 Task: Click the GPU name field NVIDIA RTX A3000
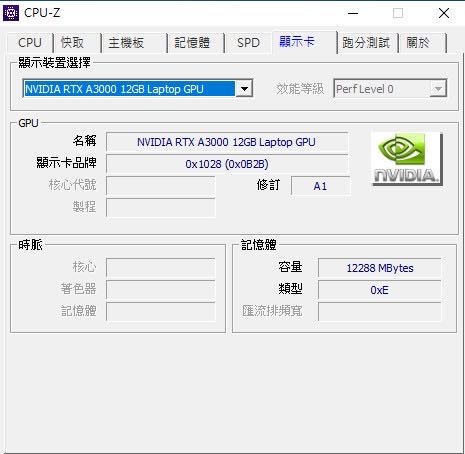pyautogui.click(x=227, y=142)
